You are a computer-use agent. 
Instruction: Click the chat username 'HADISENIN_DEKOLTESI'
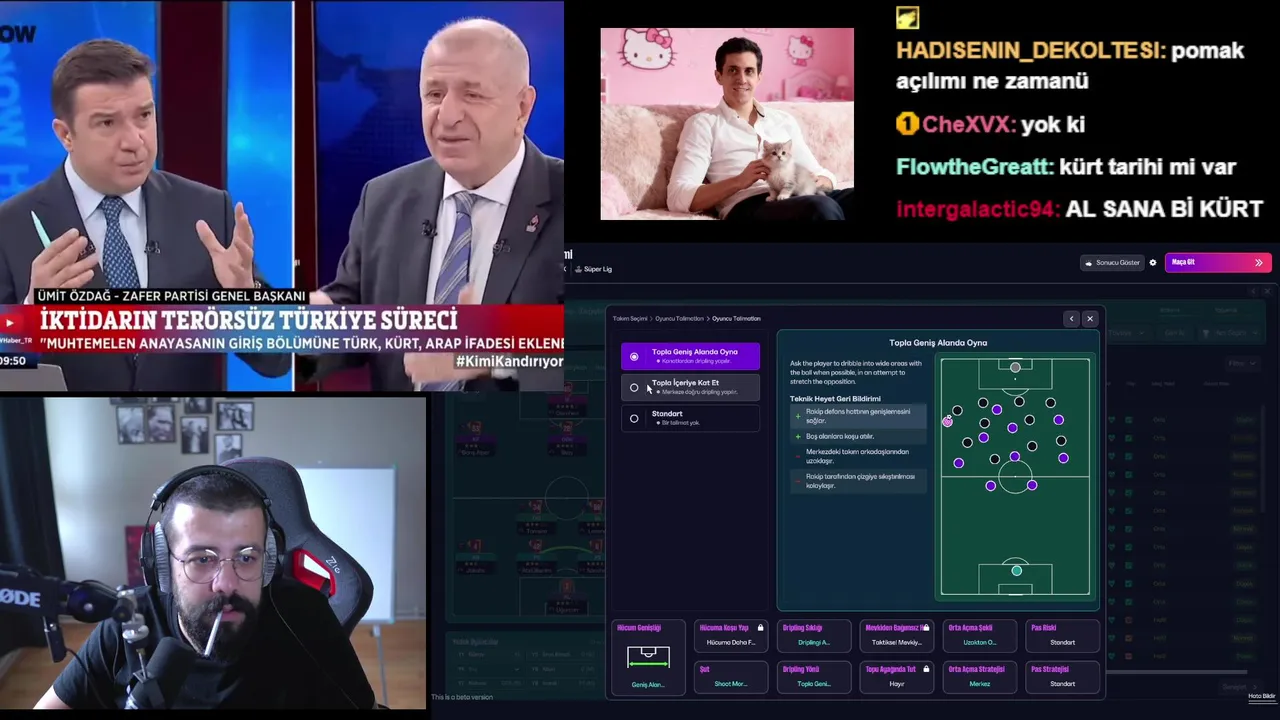pyautogui.click(x=1031, y=50)
